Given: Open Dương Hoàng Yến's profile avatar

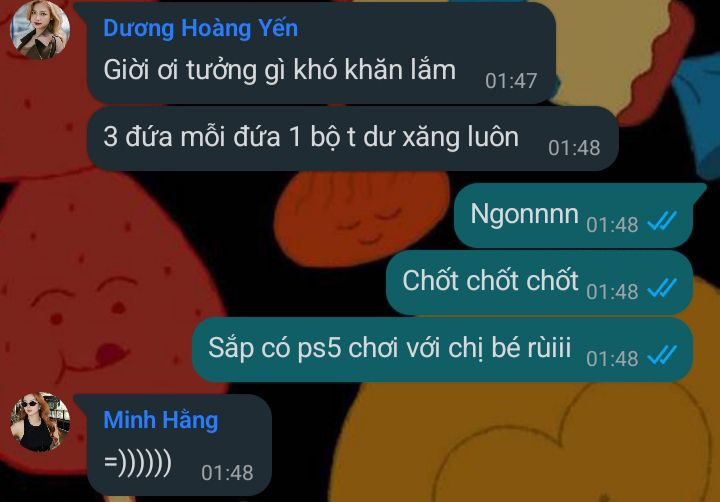Looking at the screenshot, I should pos(40,30).
